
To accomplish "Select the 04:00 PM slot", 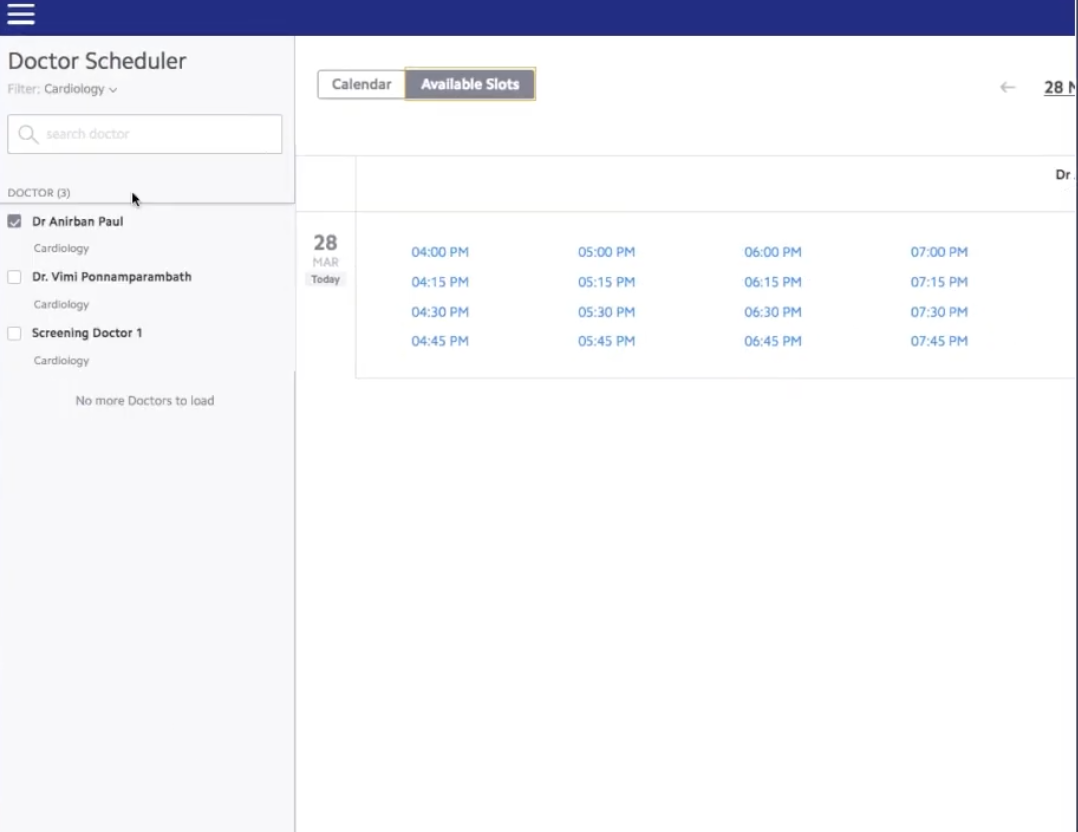I will (x=440, y=252).
